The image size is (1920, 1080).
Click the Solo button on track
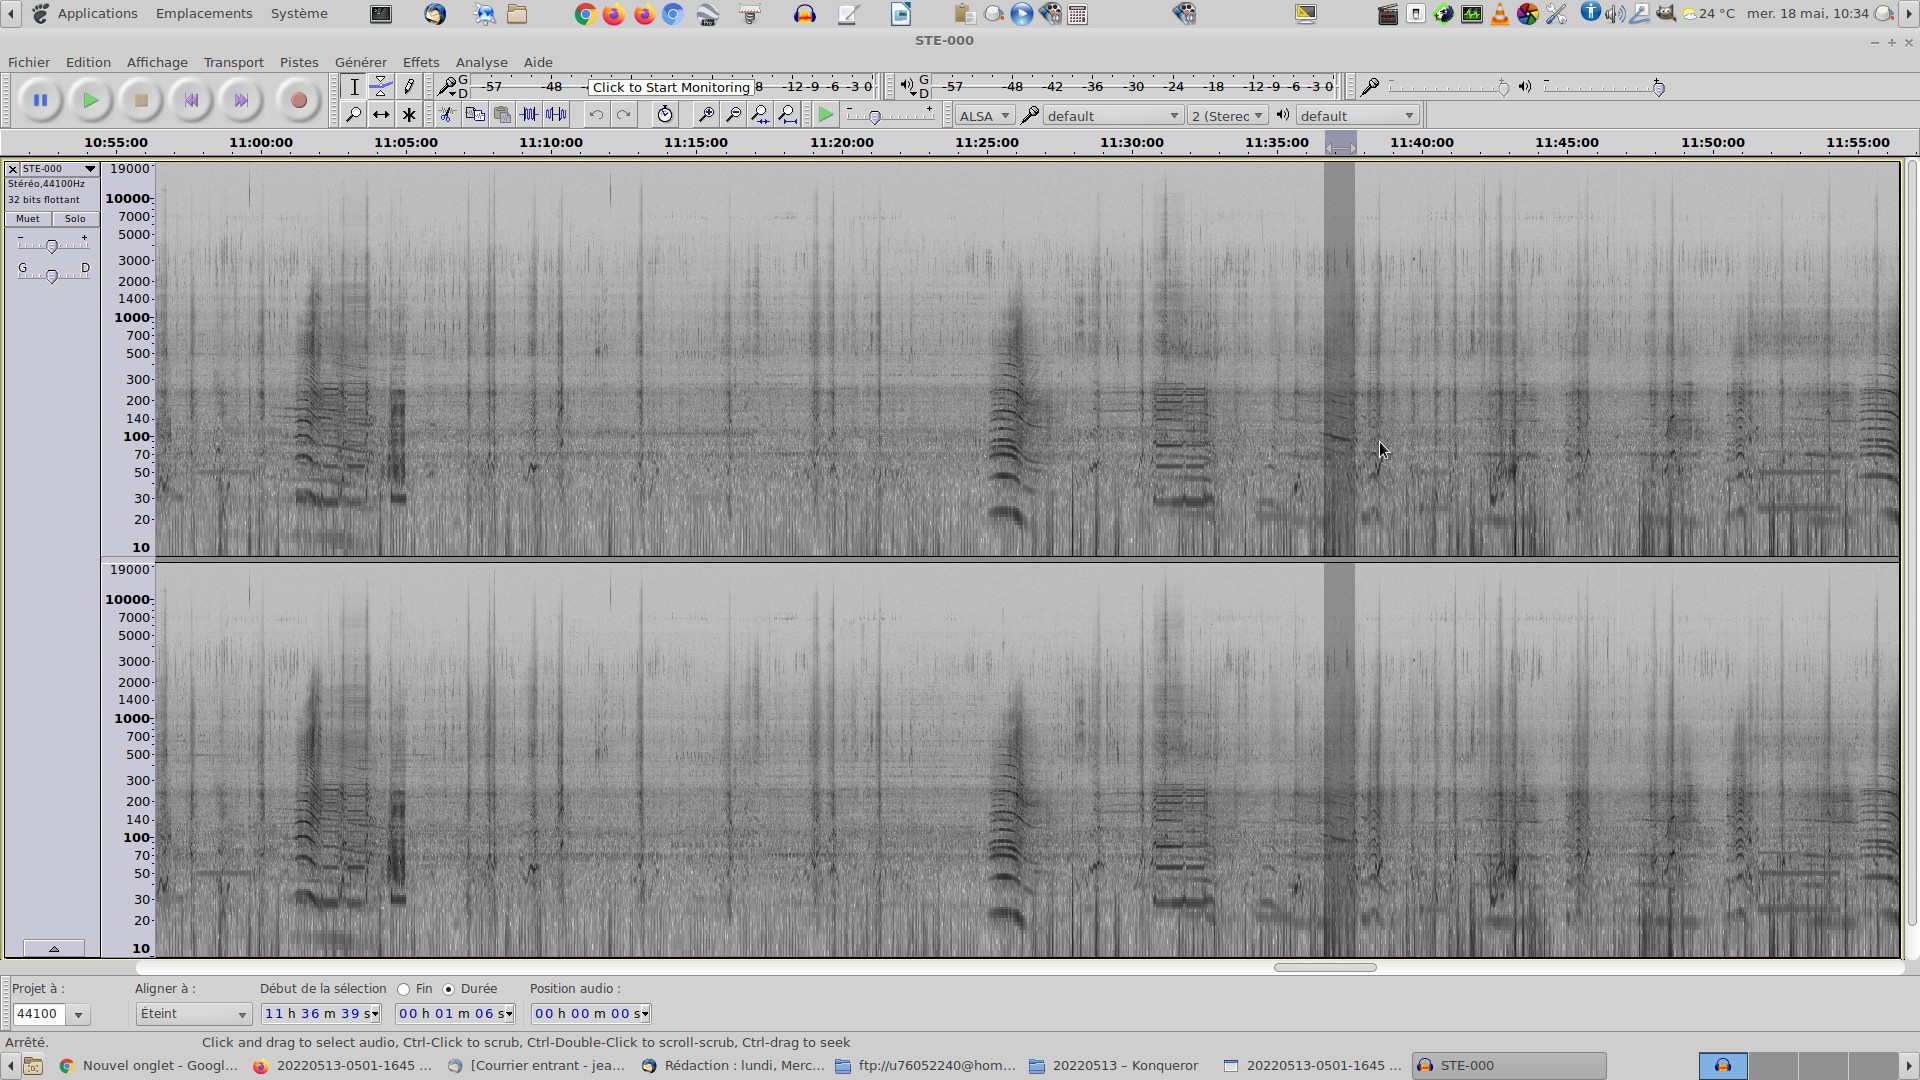[x=75, y=219]
